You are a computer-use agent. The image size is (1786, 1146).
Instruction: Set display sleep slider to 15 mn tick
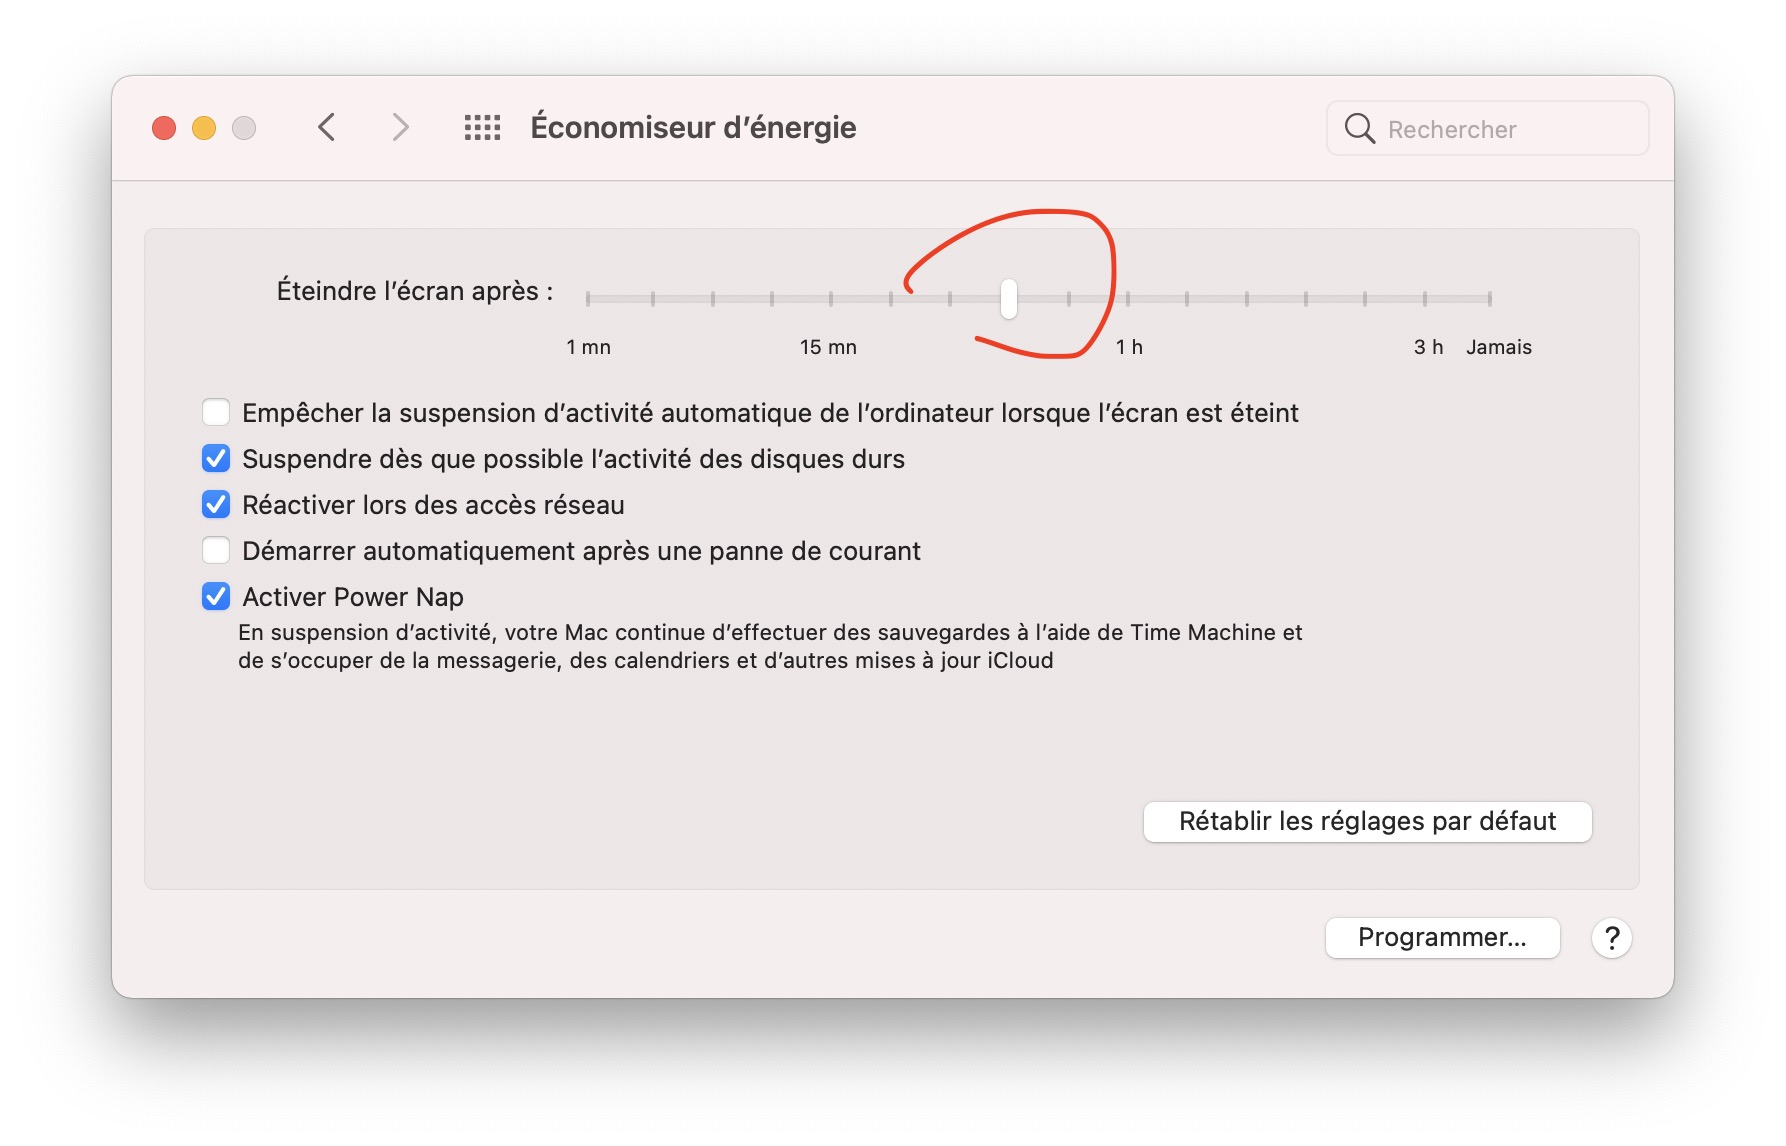(x=831, y=298)
